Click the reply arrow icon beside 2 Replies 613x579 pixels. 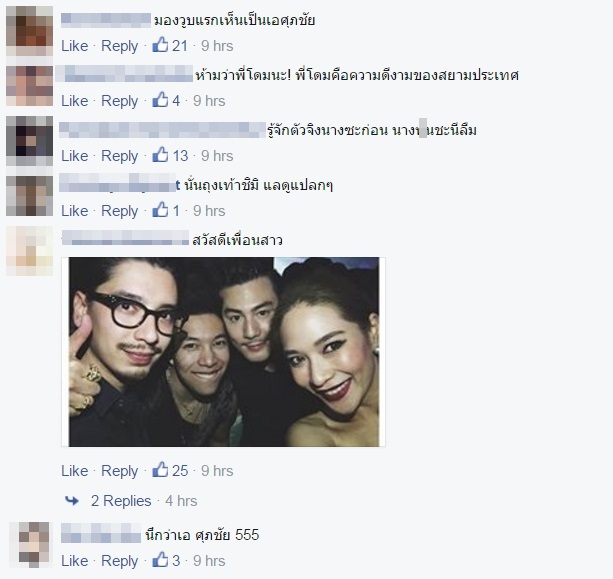[x=72, y=500]
